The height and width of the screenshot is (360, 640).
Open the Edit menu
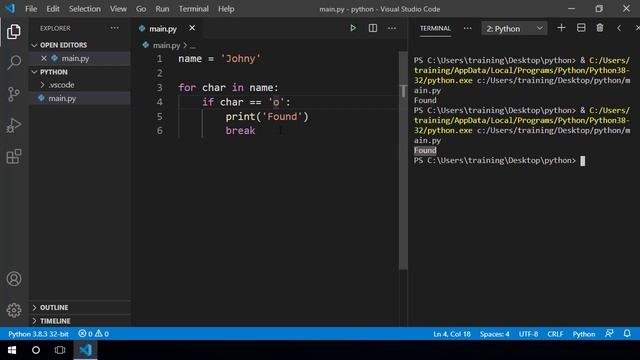point(53,9)
